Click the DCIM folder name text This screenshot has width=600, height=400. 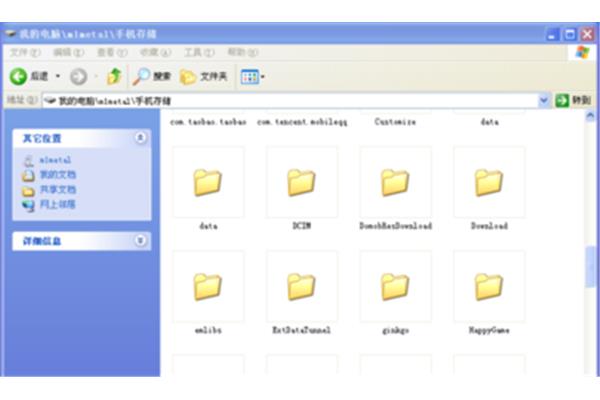point(302,226)
